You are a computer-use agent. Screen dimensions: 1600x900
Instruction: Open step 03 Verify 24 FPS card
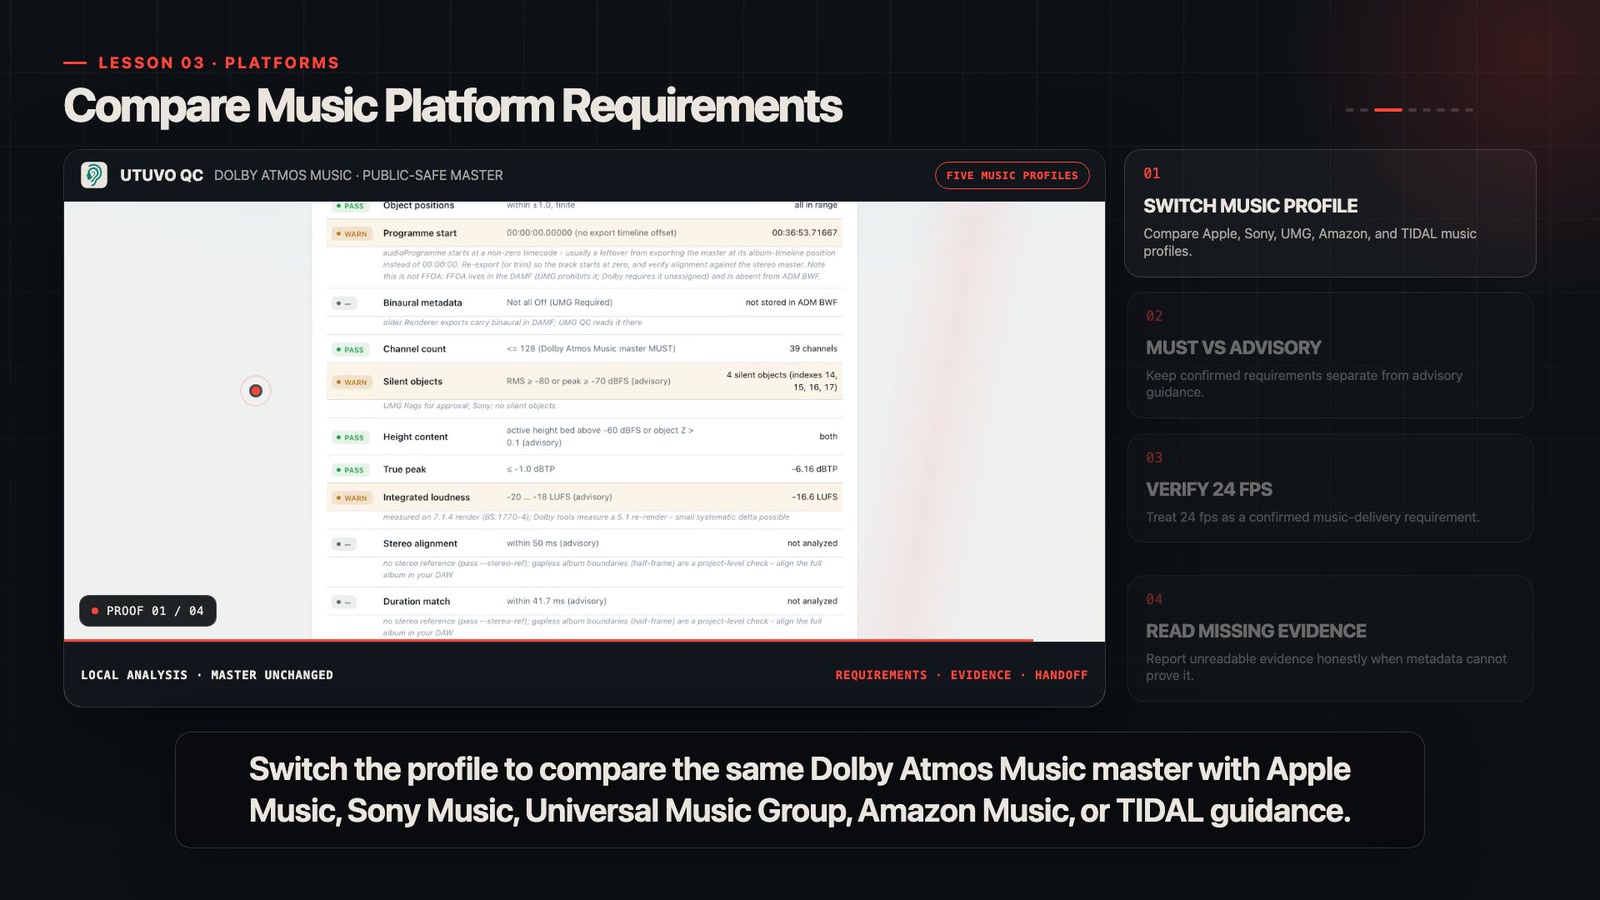[1330, 488]
